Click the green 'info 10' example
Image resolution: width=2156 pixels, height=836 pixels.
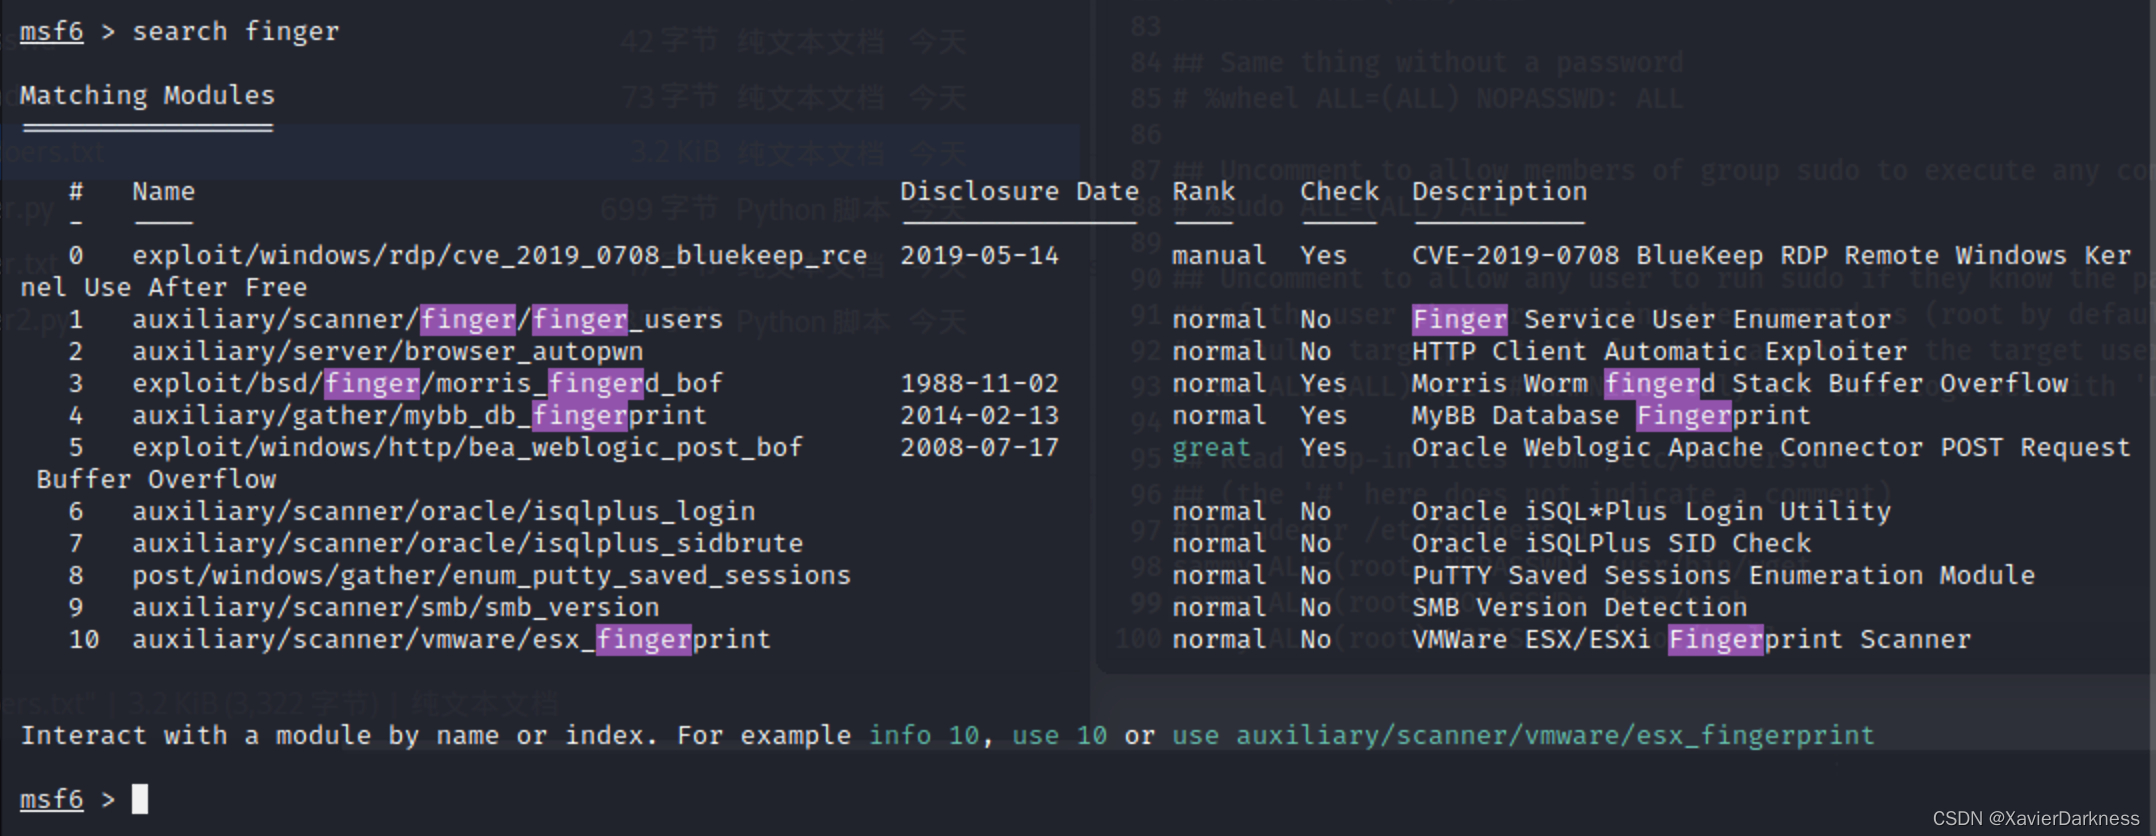[x=924, y=736]
